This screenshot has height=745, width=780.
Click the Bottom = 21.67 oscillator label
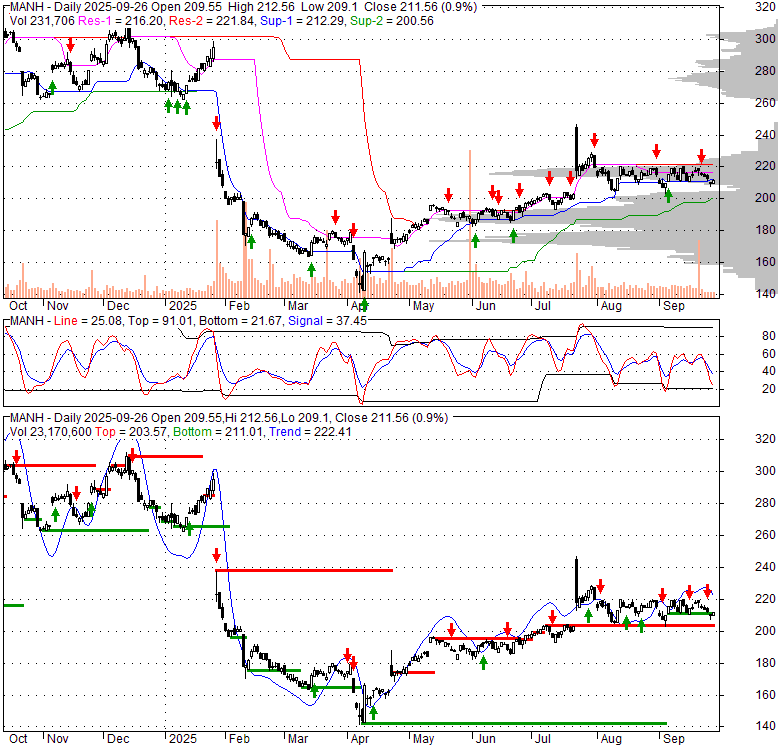tap(240, 321)
